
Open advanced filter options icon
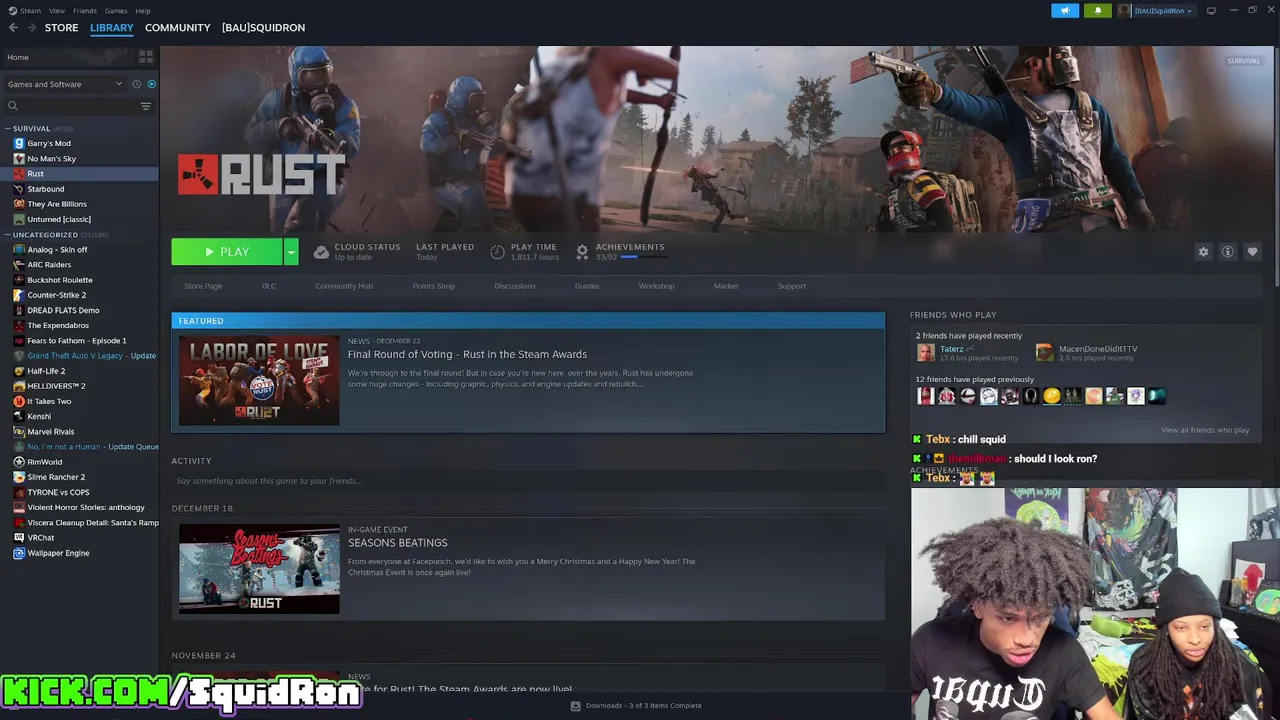pyautogui.click(x=146, y=106)
